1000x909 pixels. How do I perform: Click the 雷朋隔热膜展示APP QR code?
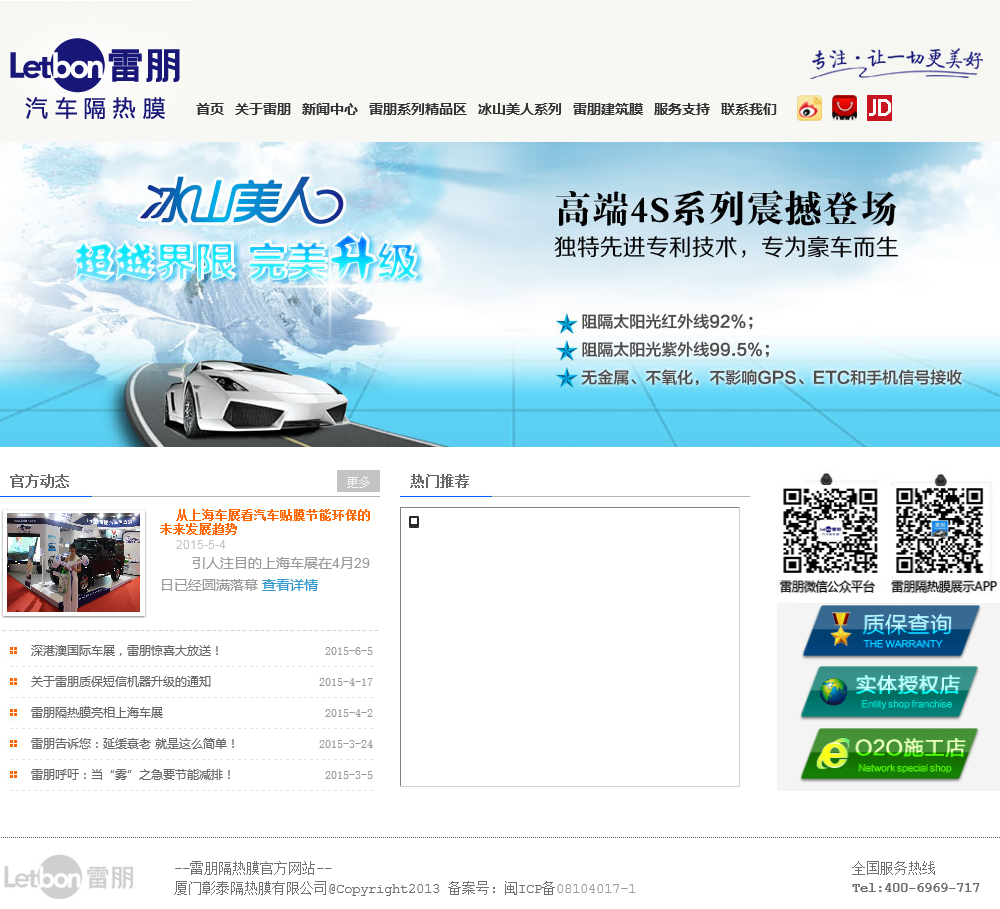939,531
